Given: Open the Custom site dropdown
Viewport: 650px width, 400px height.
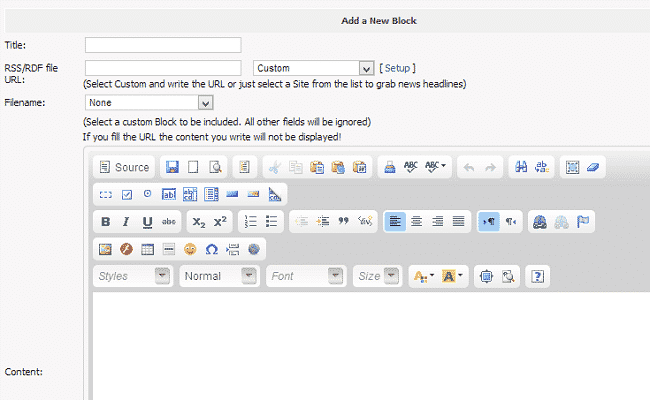Looking at the screenshot, I should point(313,68).
